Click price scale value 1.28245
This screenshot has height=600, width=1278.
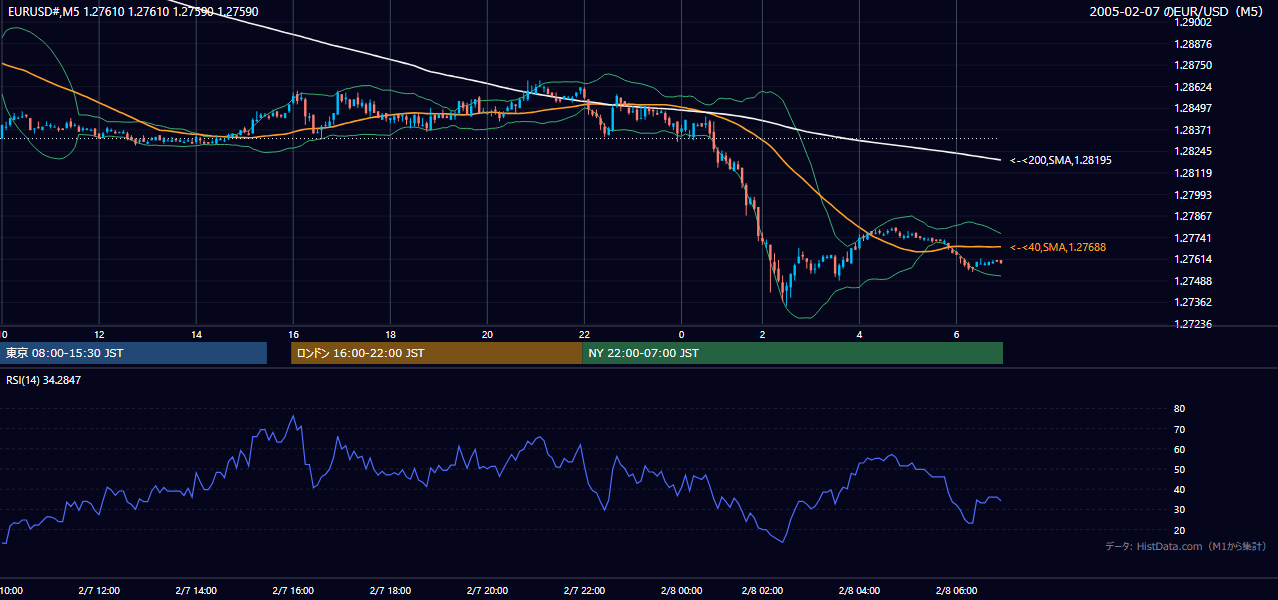click(1192, 151)
